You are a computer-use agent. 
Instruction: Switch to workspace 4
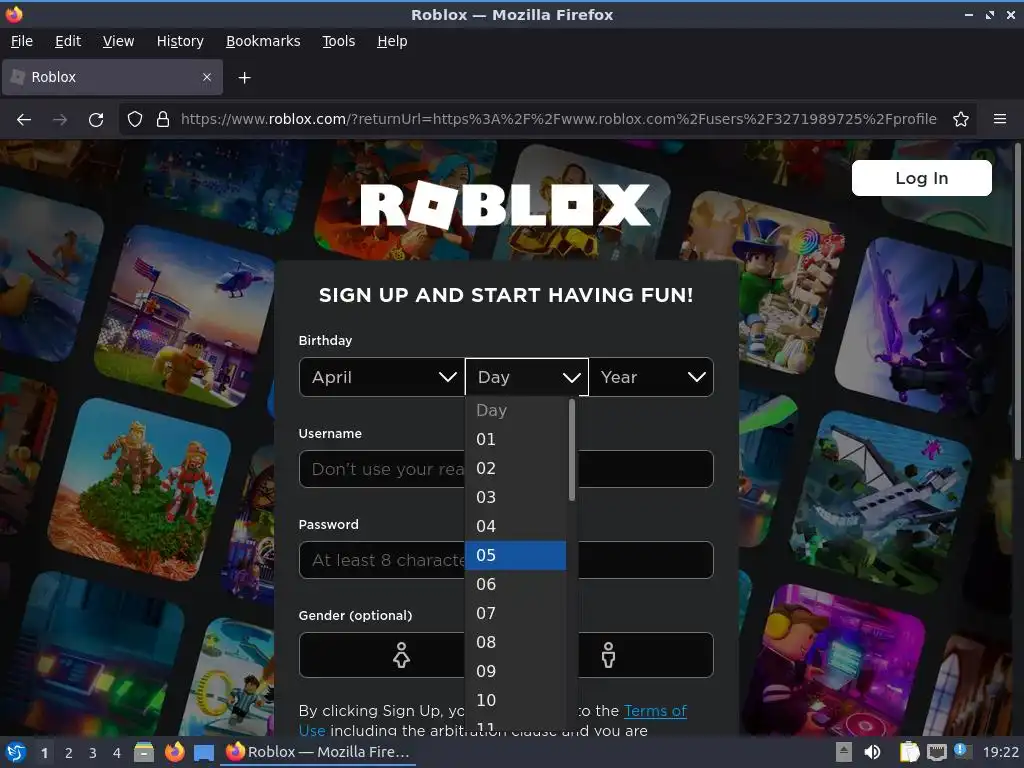(x=117, y=753)
